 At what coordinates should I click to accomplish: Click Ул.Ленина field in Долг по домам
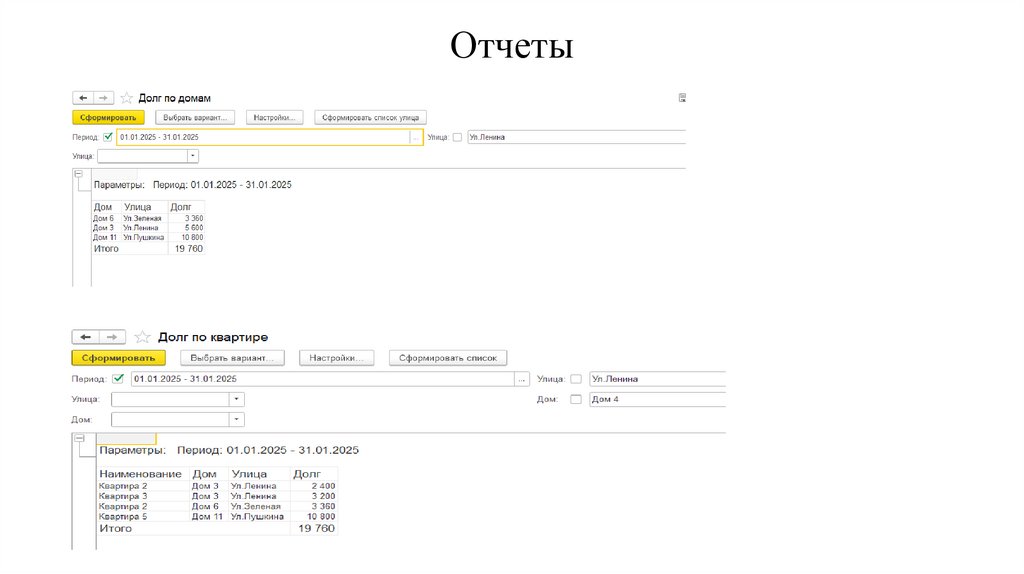click(576, 137)
